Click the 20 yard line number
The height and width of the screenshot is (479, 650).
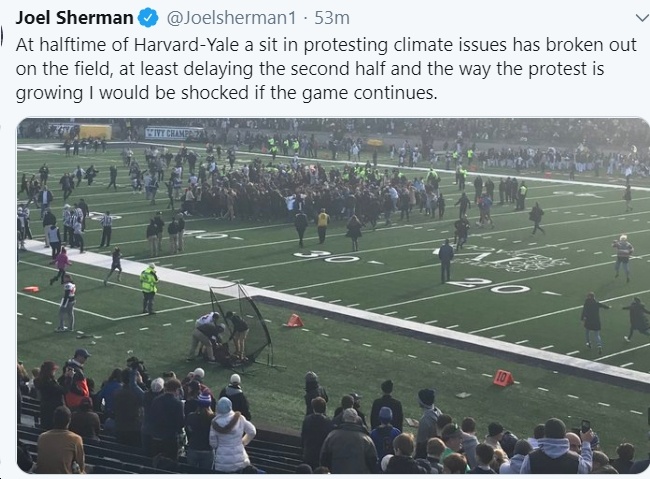point(489,285)
